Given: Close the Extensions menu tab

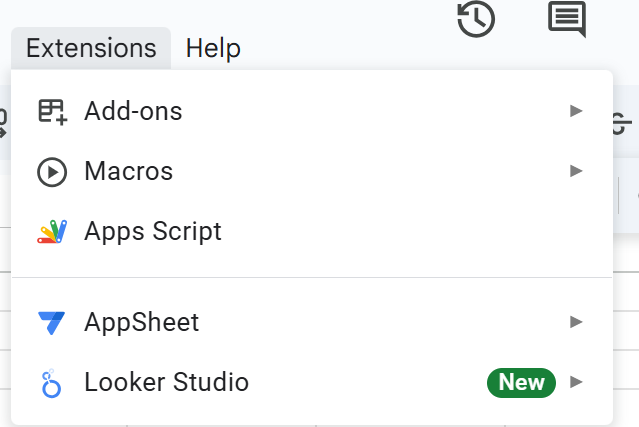Looking at the screenshot, I should pyautogui.click(x=91, y=48).
